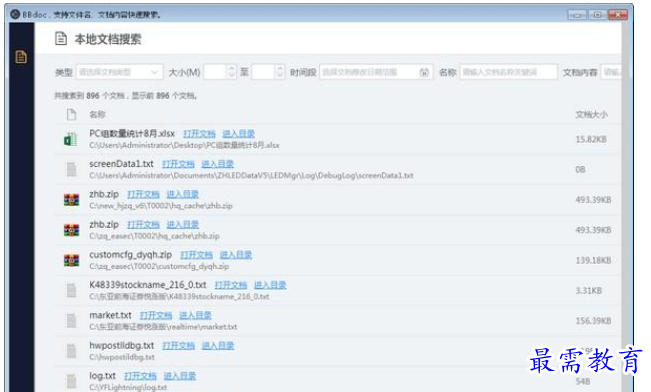Click 打开文档 for screenData1.txt
The width and height of the screenshot is (651, 392).
click(178, 164)
